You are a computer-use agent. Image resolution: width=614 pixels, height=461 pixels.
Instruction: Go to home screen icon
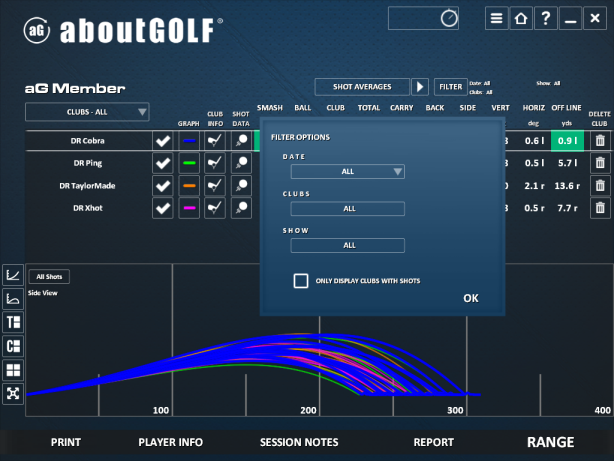pos(521,18)
